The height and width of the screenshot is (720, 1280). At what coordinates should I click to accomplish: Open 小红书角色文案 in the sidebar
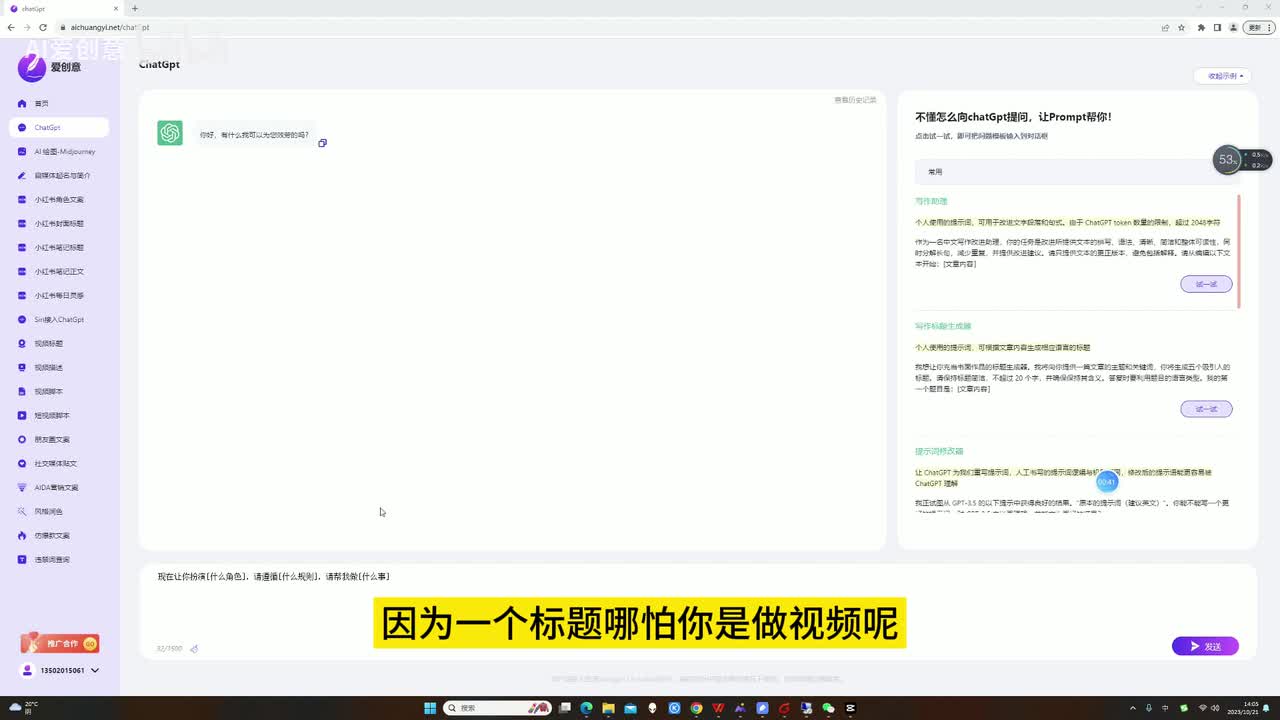(58, 200)
